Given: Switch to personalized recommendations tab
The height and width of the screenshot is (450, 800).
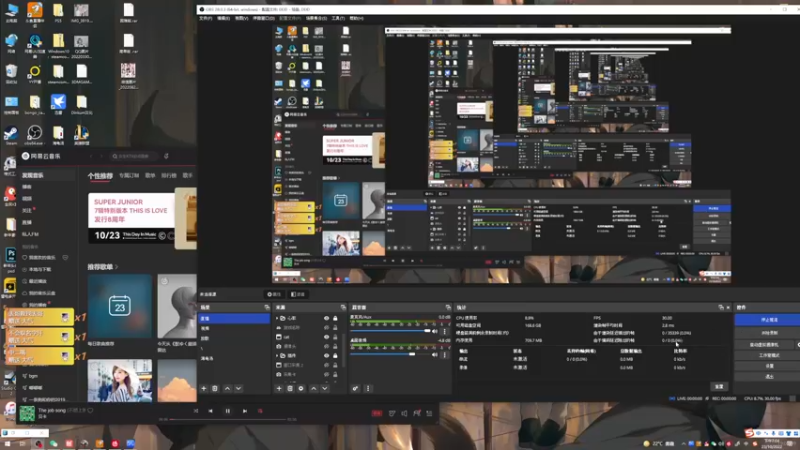Looking at the screenshot, I should pyautogui.click(x=100, y=176).
